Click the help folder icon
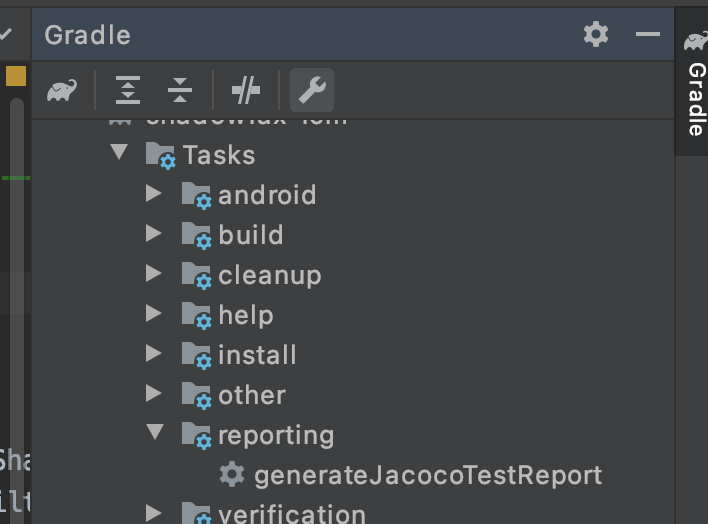Screen dimensions: 708x524 tap(196, 315)
